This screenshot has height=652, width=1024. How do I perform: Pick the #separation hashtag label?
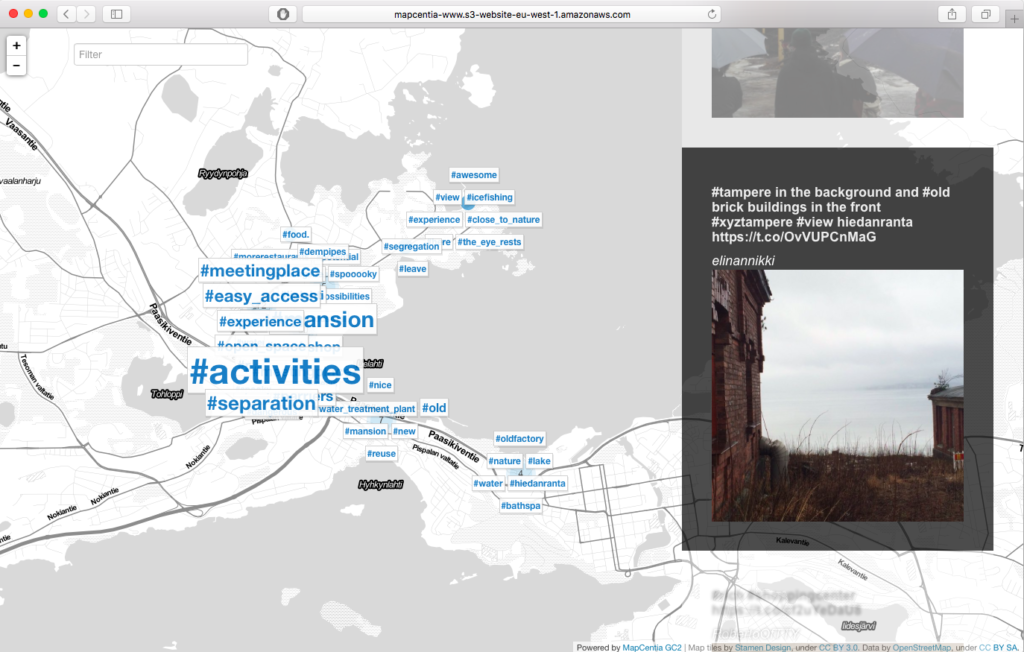pyautogui.click(x=261, y=403)
